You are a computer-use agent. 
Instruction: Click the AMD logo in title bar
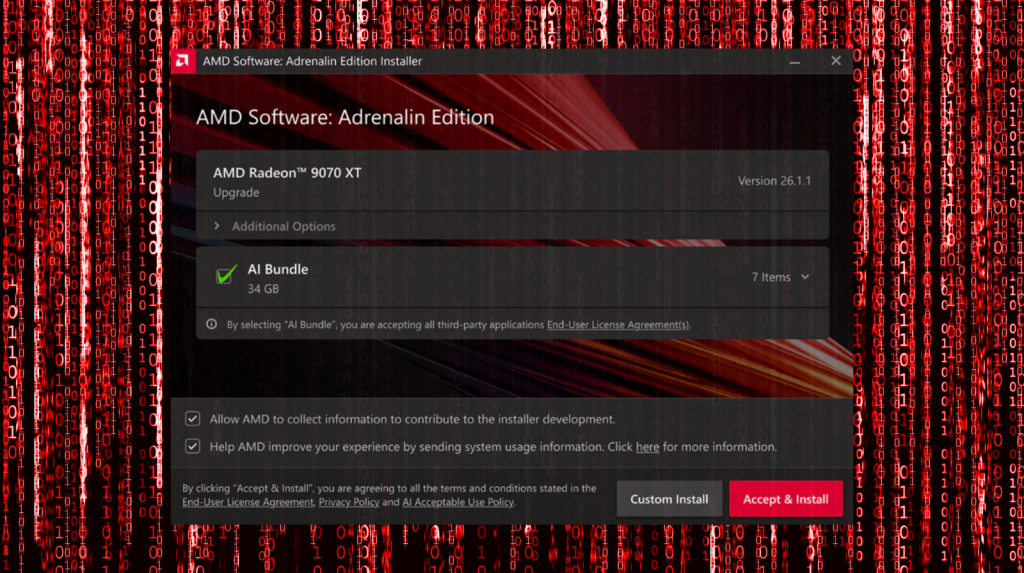(x=183, y=61)
